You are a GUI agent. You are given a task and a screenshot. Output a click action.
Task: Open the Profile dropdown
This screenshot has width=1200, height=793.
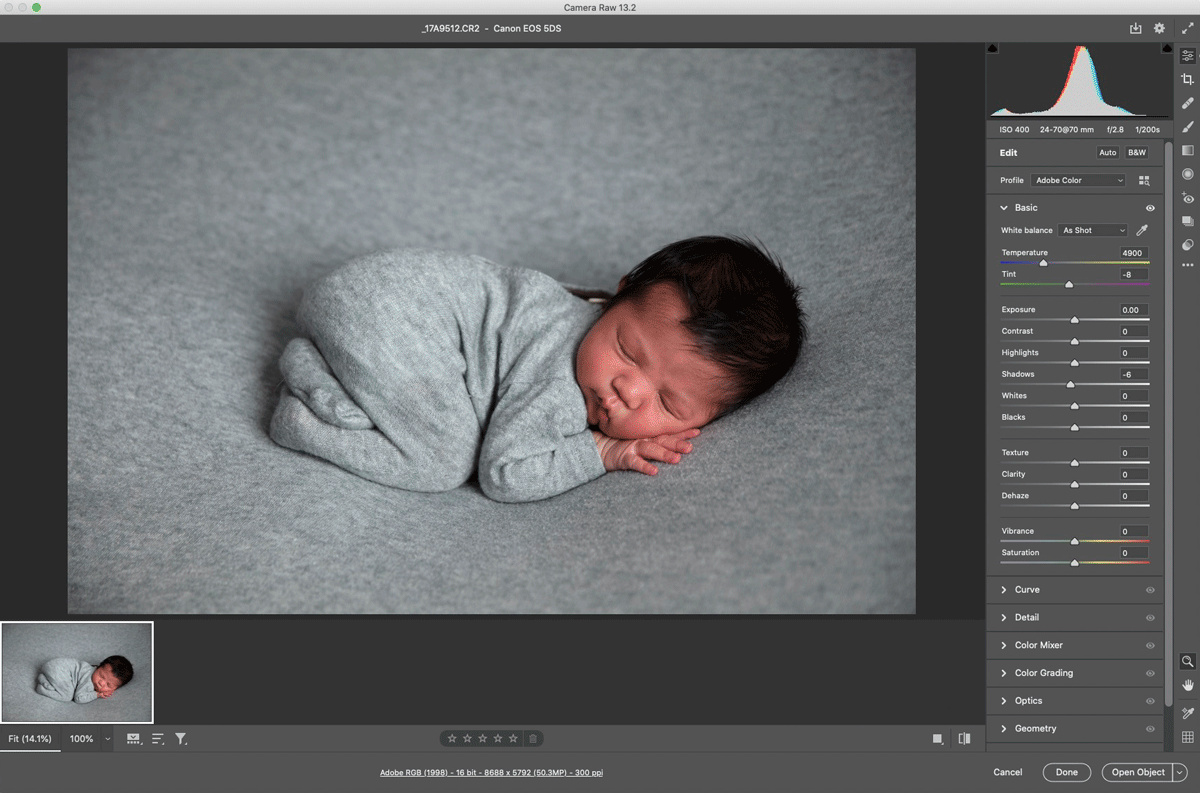click(1077, 180)
